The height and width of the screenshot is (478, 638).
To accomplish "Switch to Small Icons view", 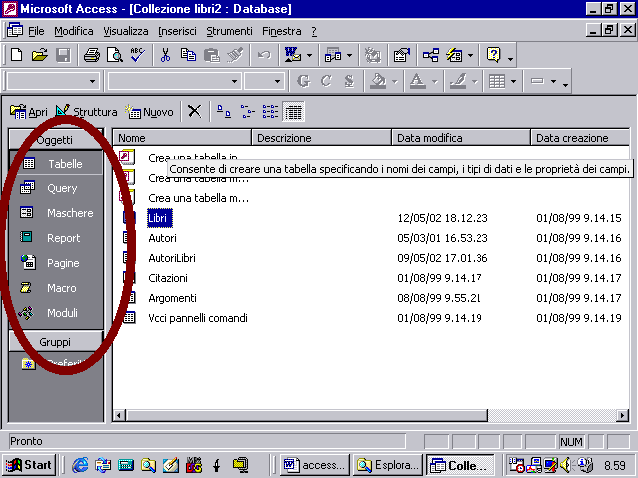I will 247,111.
